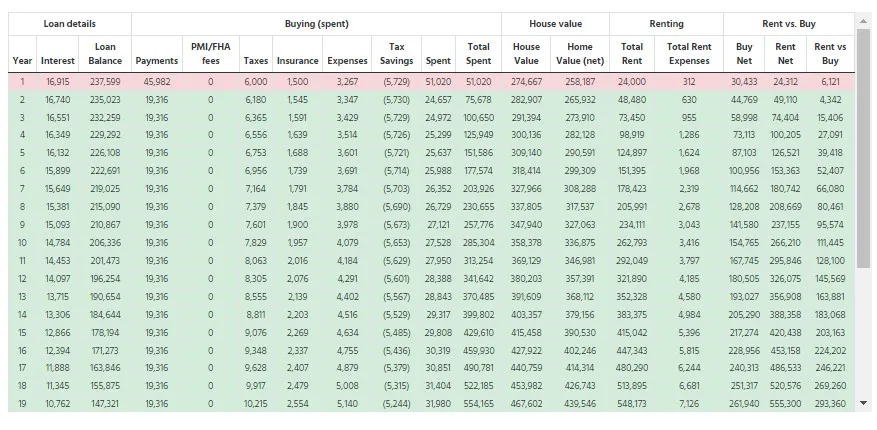Click the Loan Balance column header
877x430 pixels.
click(105, 54)
